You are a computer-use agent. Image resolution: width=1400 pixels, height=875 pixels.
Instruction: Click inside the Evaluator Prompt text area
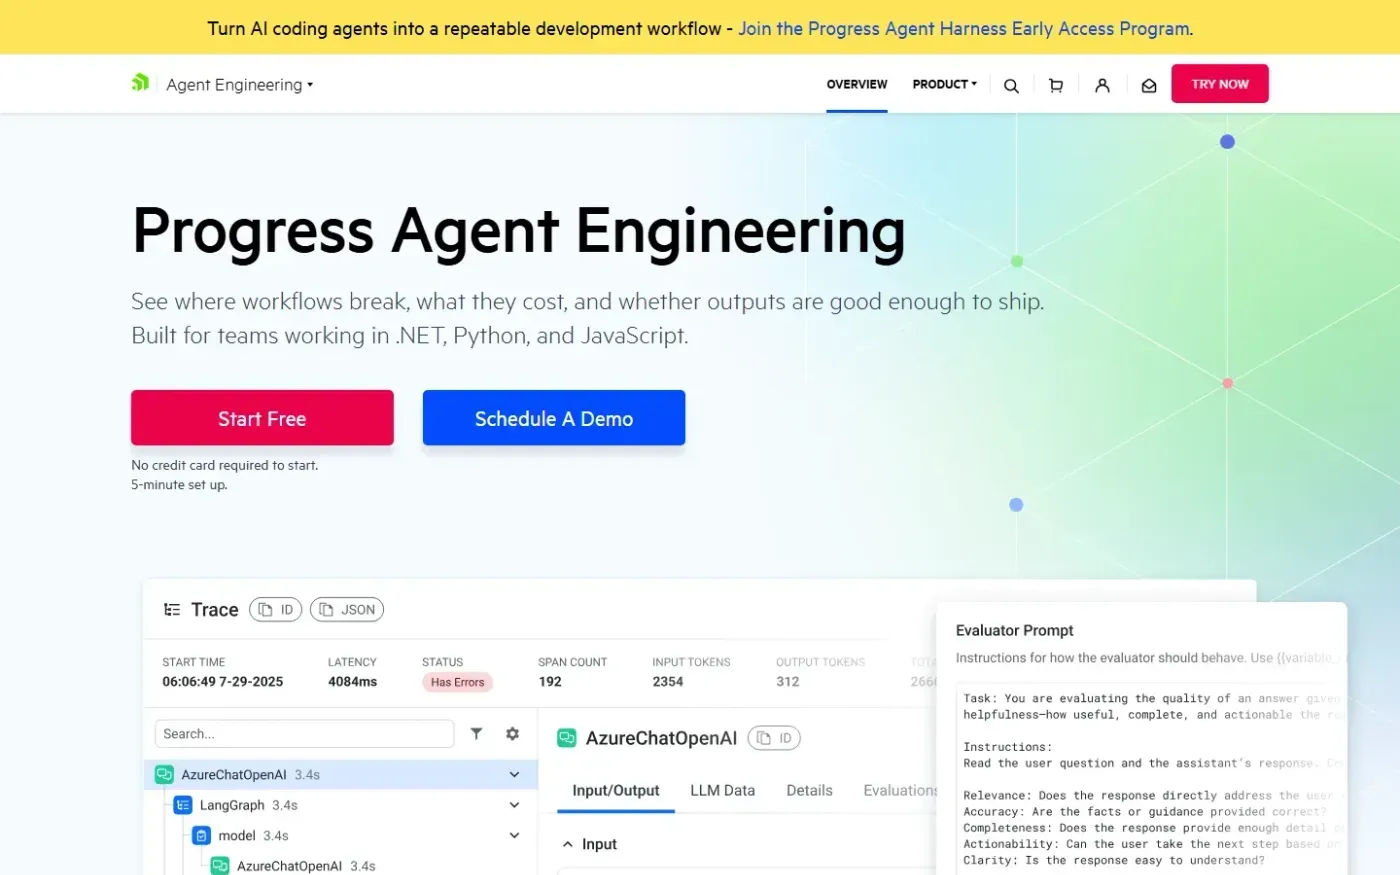1151,780
